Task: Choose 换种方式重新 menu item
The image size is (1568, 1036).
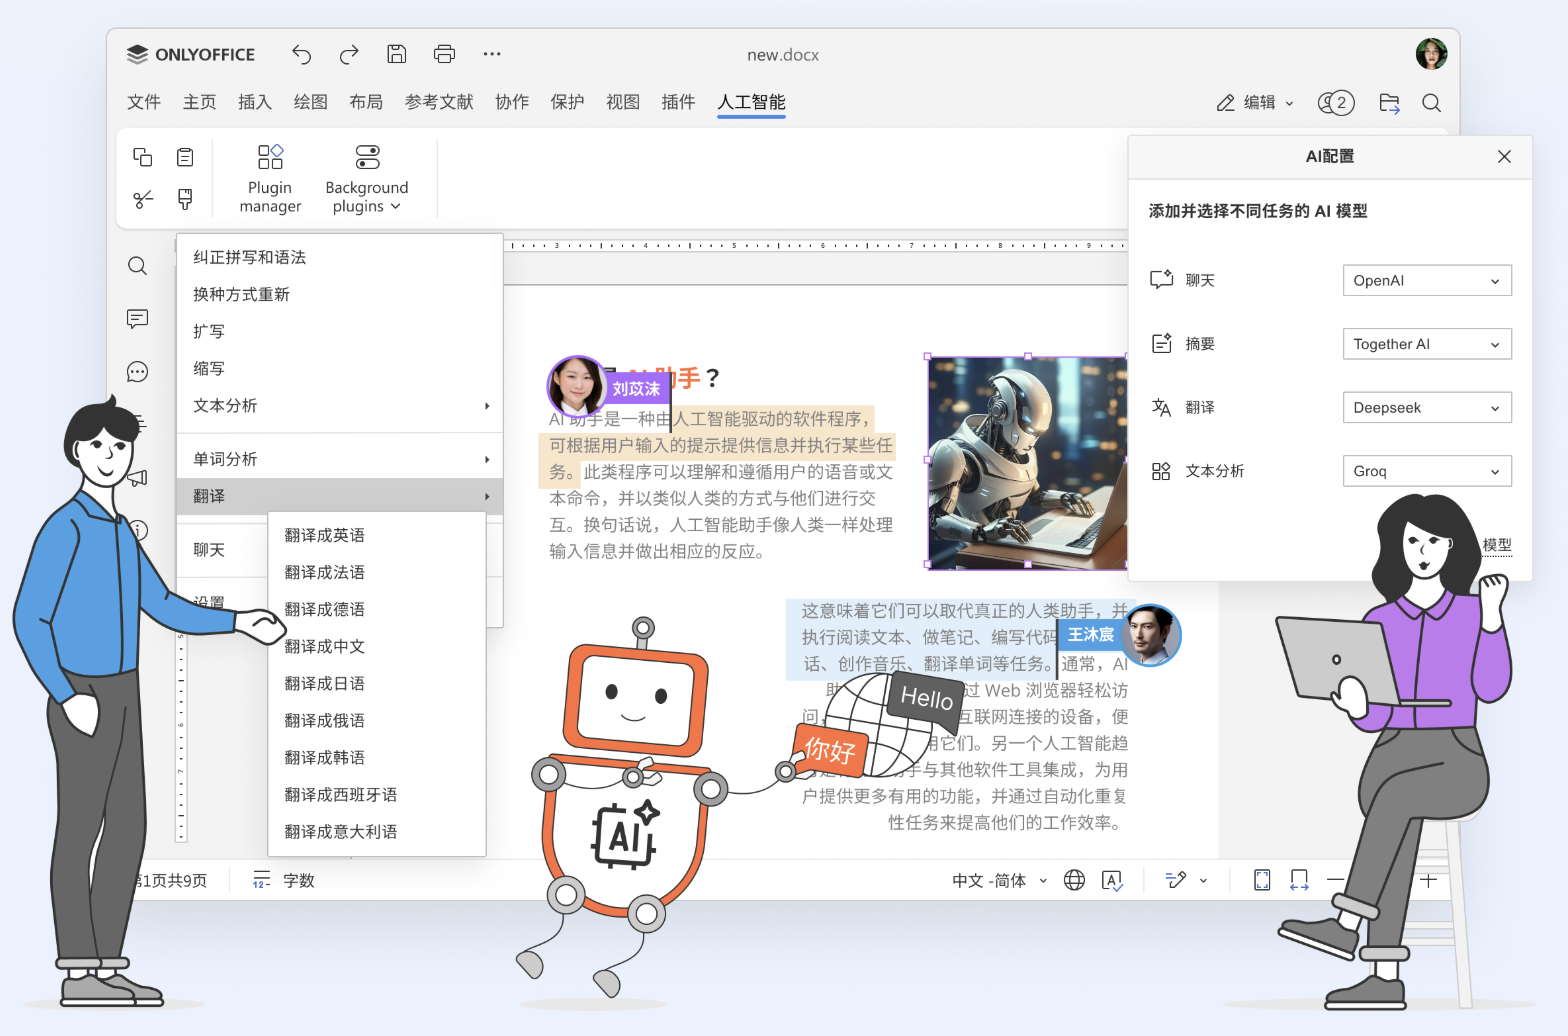Action: tap(340, 294)
